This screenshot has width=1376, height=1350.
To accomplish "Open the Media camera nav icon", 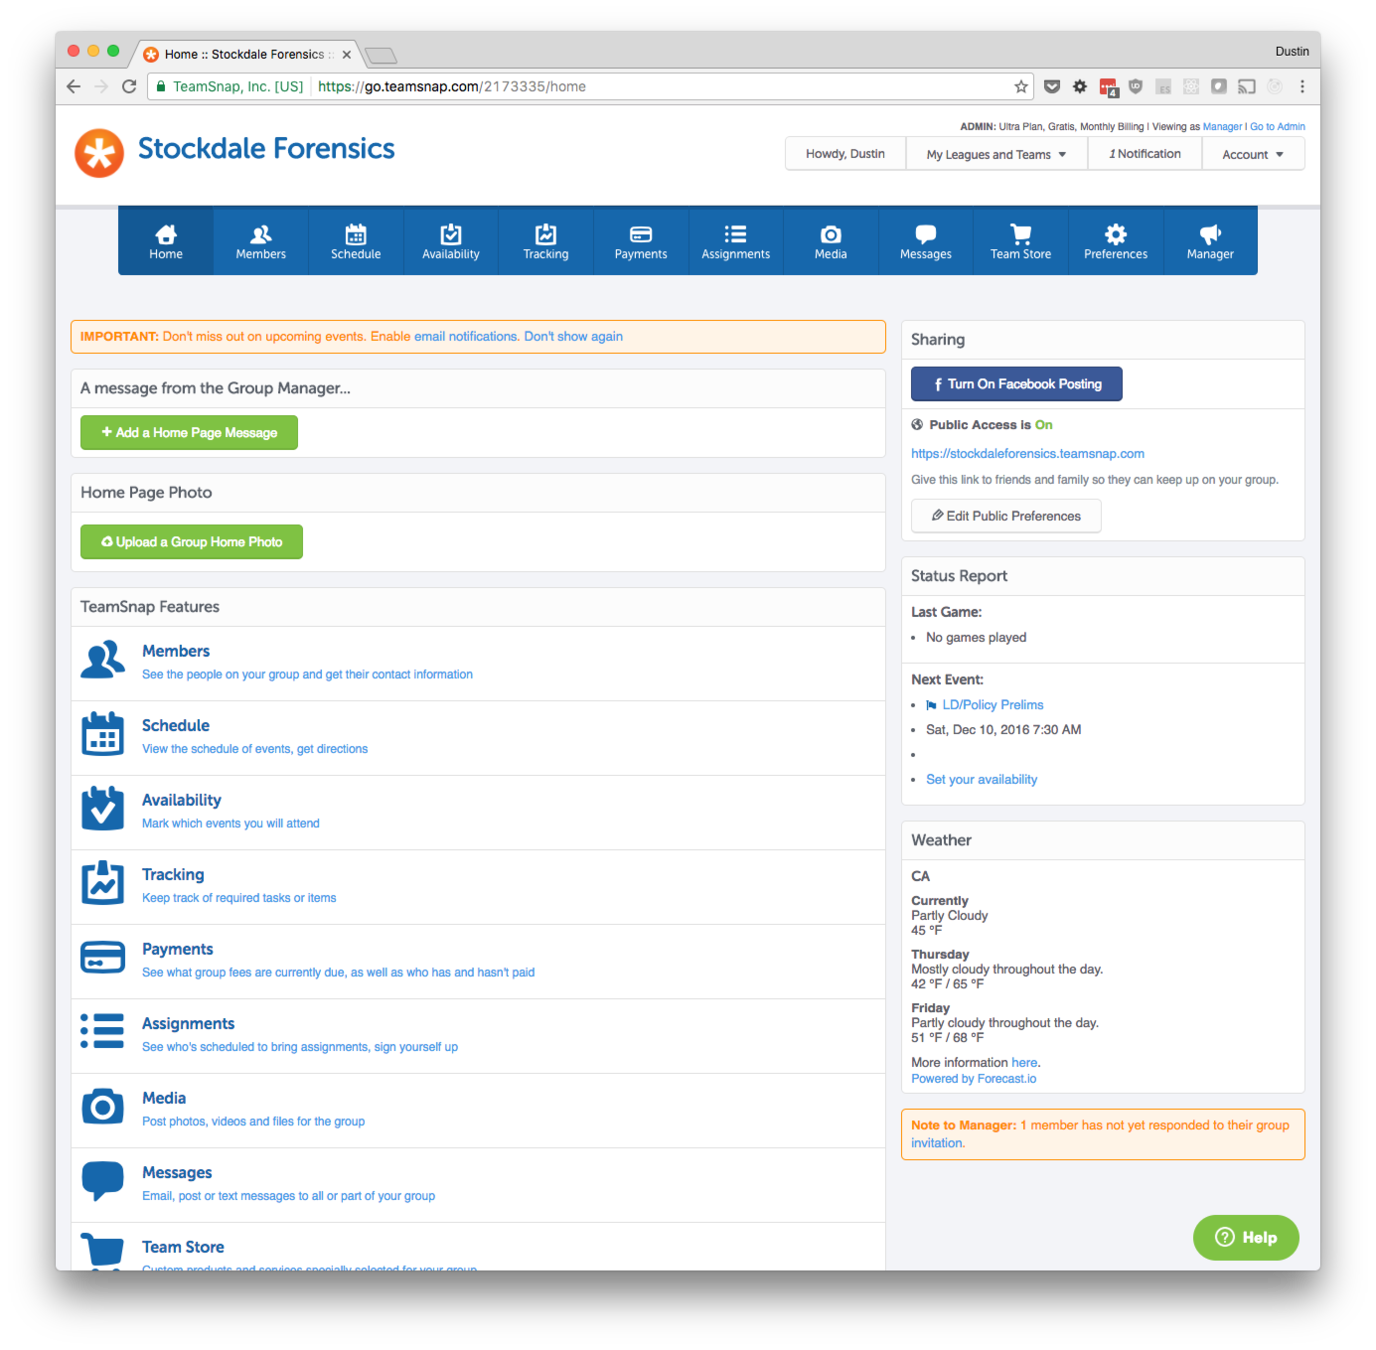I will click(831, 241).
